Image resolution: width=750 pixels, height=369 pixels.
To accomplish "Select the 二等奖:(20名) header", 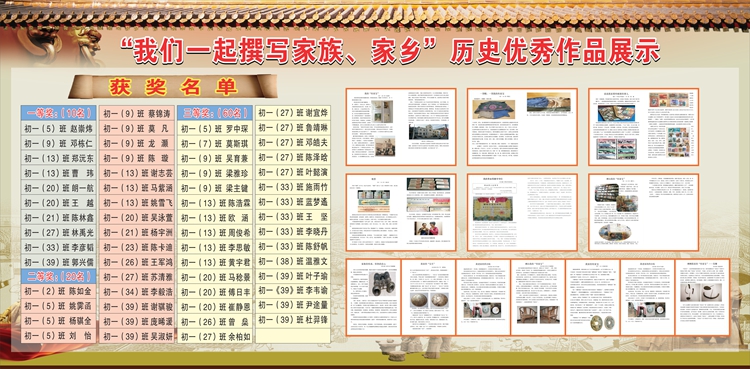I will [x=58, y=276].
